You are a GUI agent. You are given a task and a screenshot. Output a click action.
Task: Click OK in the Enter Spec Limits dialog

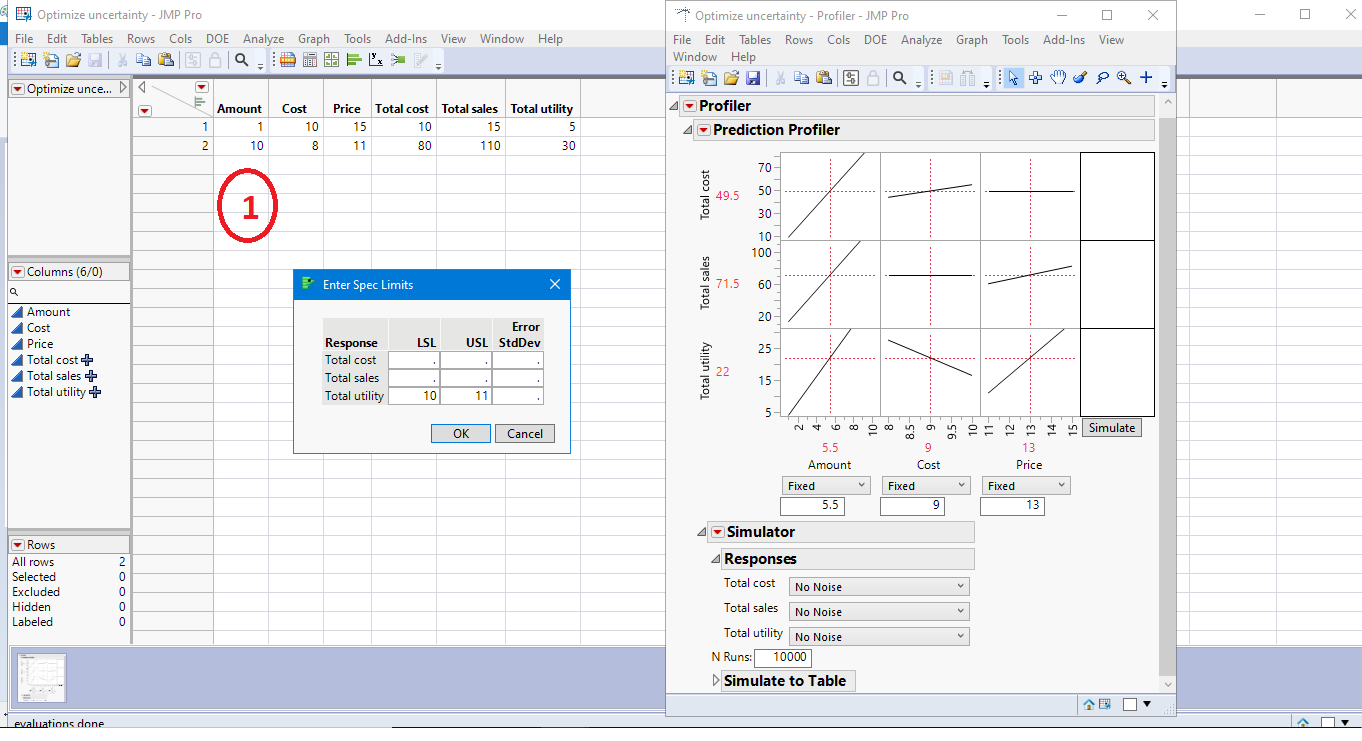(x=461, y=433)
